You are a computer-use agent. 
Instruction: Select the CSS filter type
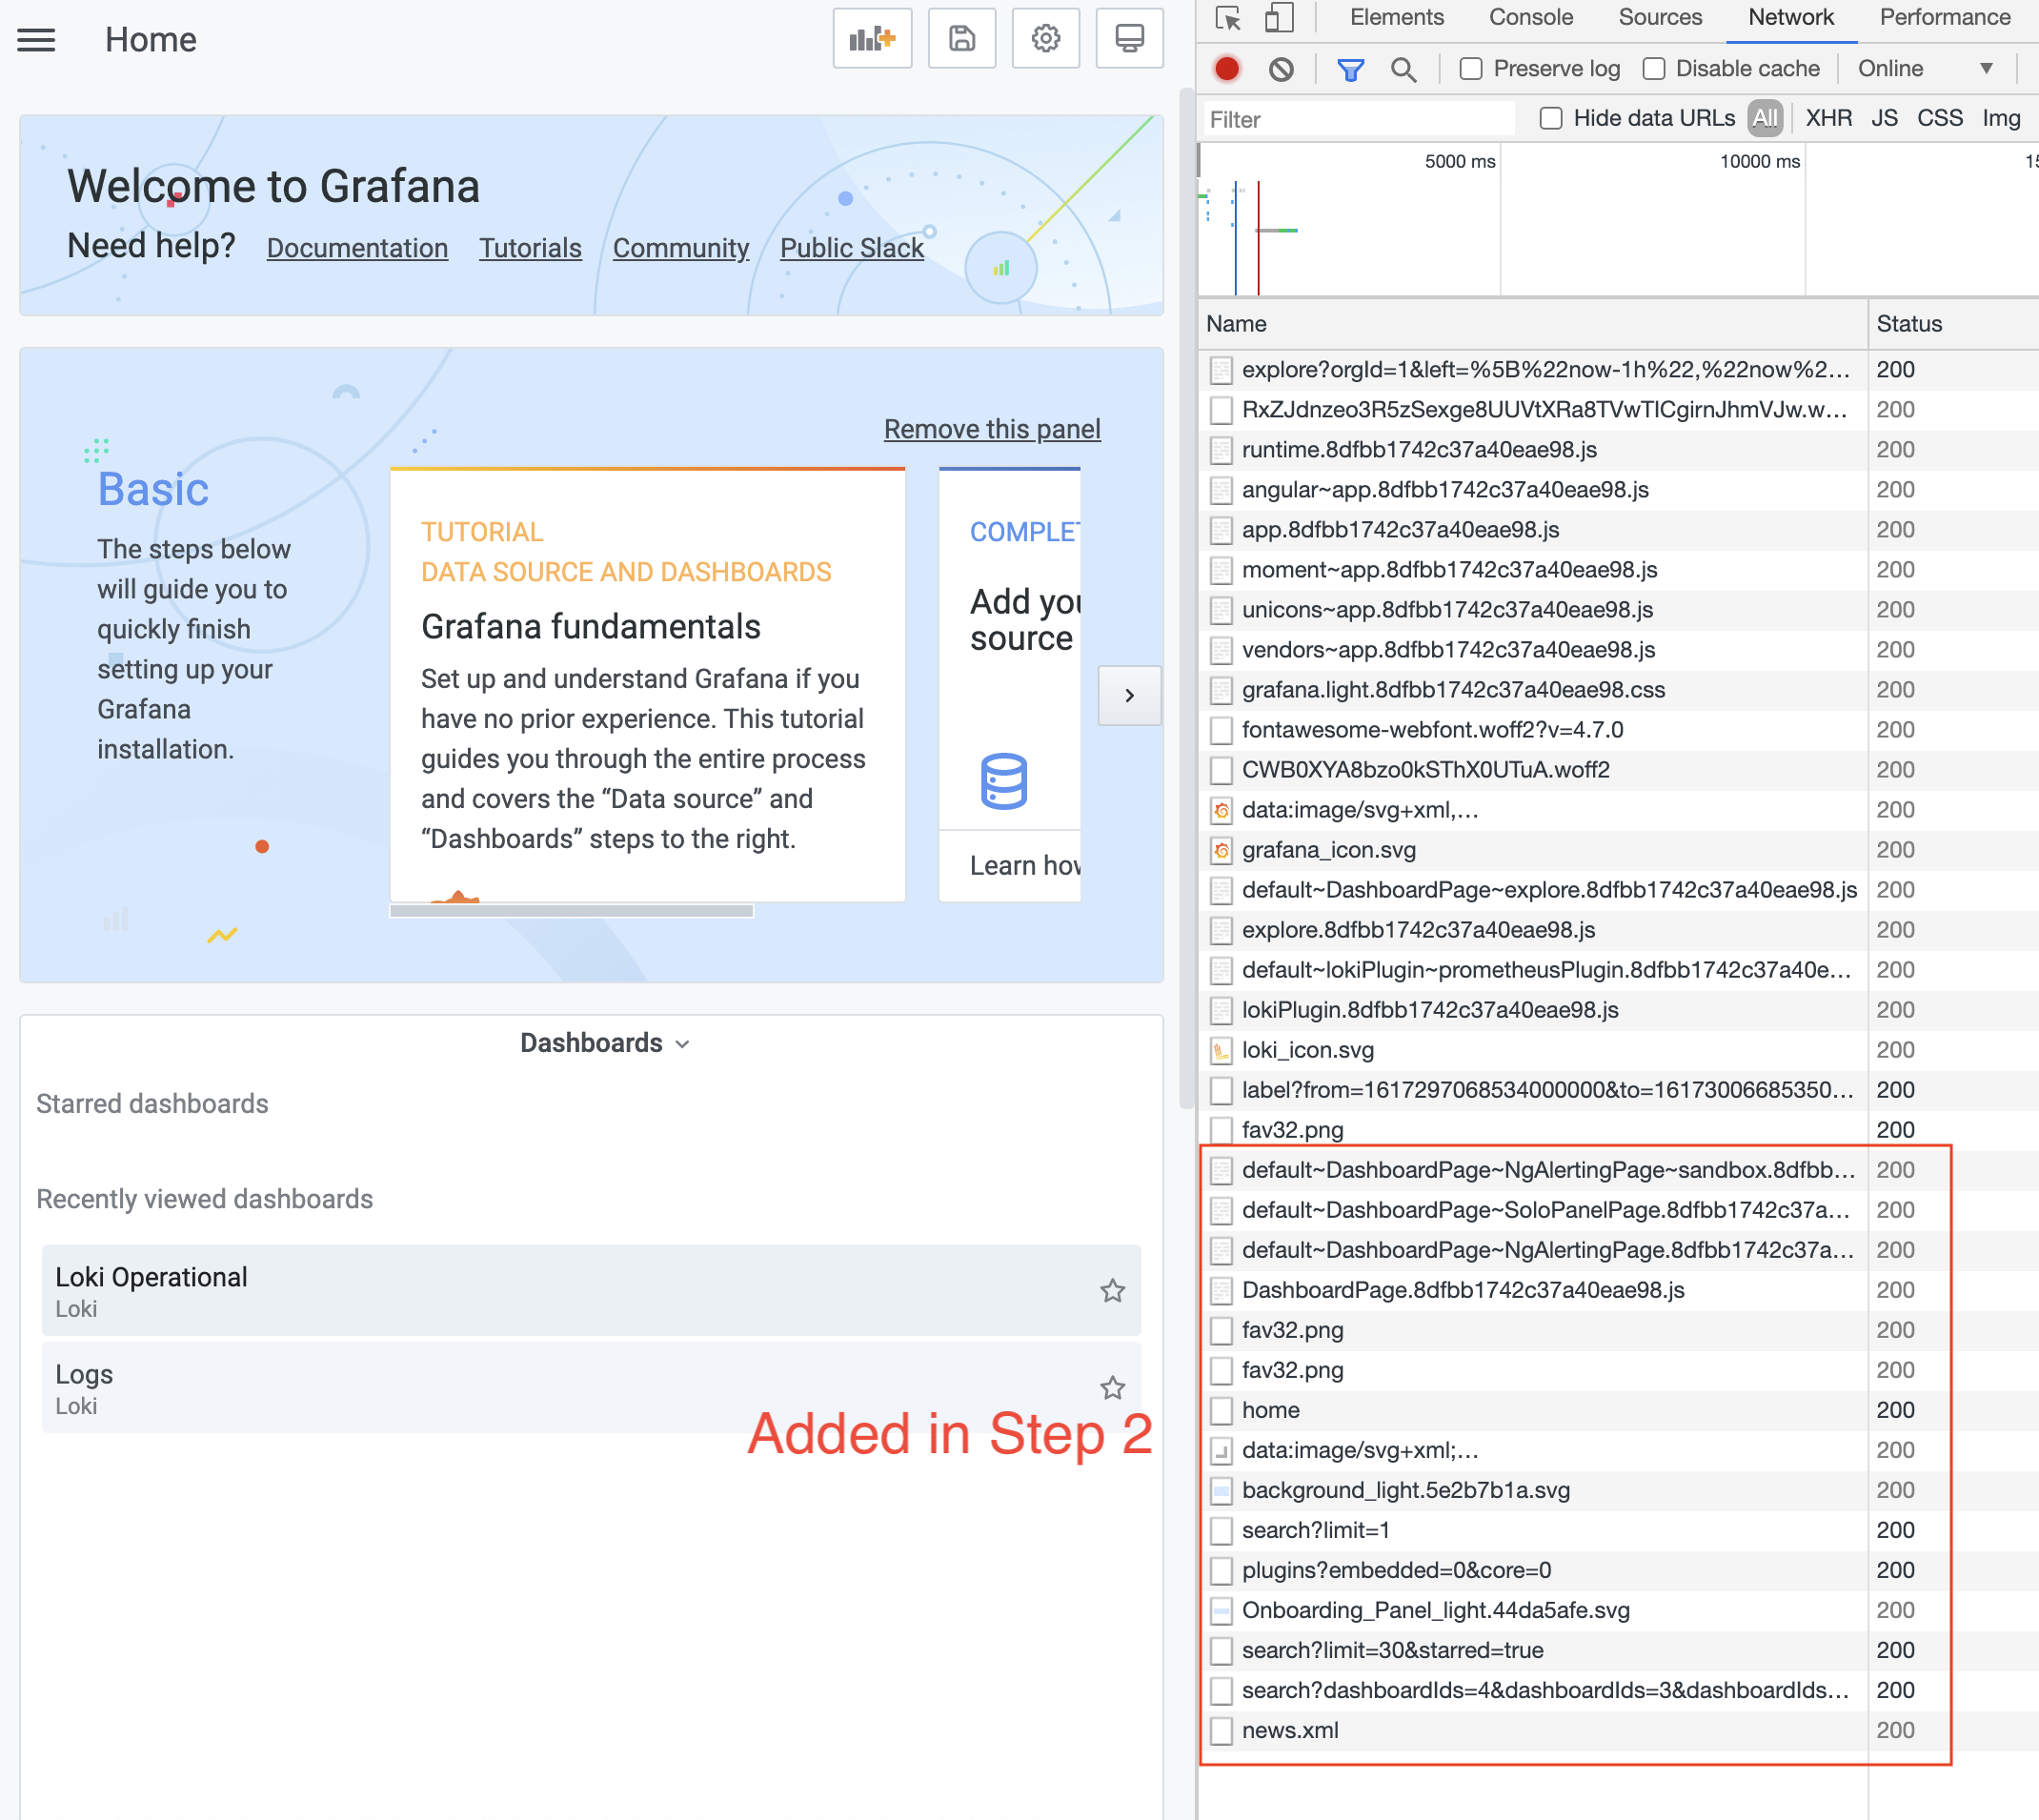click(1939, 118)
